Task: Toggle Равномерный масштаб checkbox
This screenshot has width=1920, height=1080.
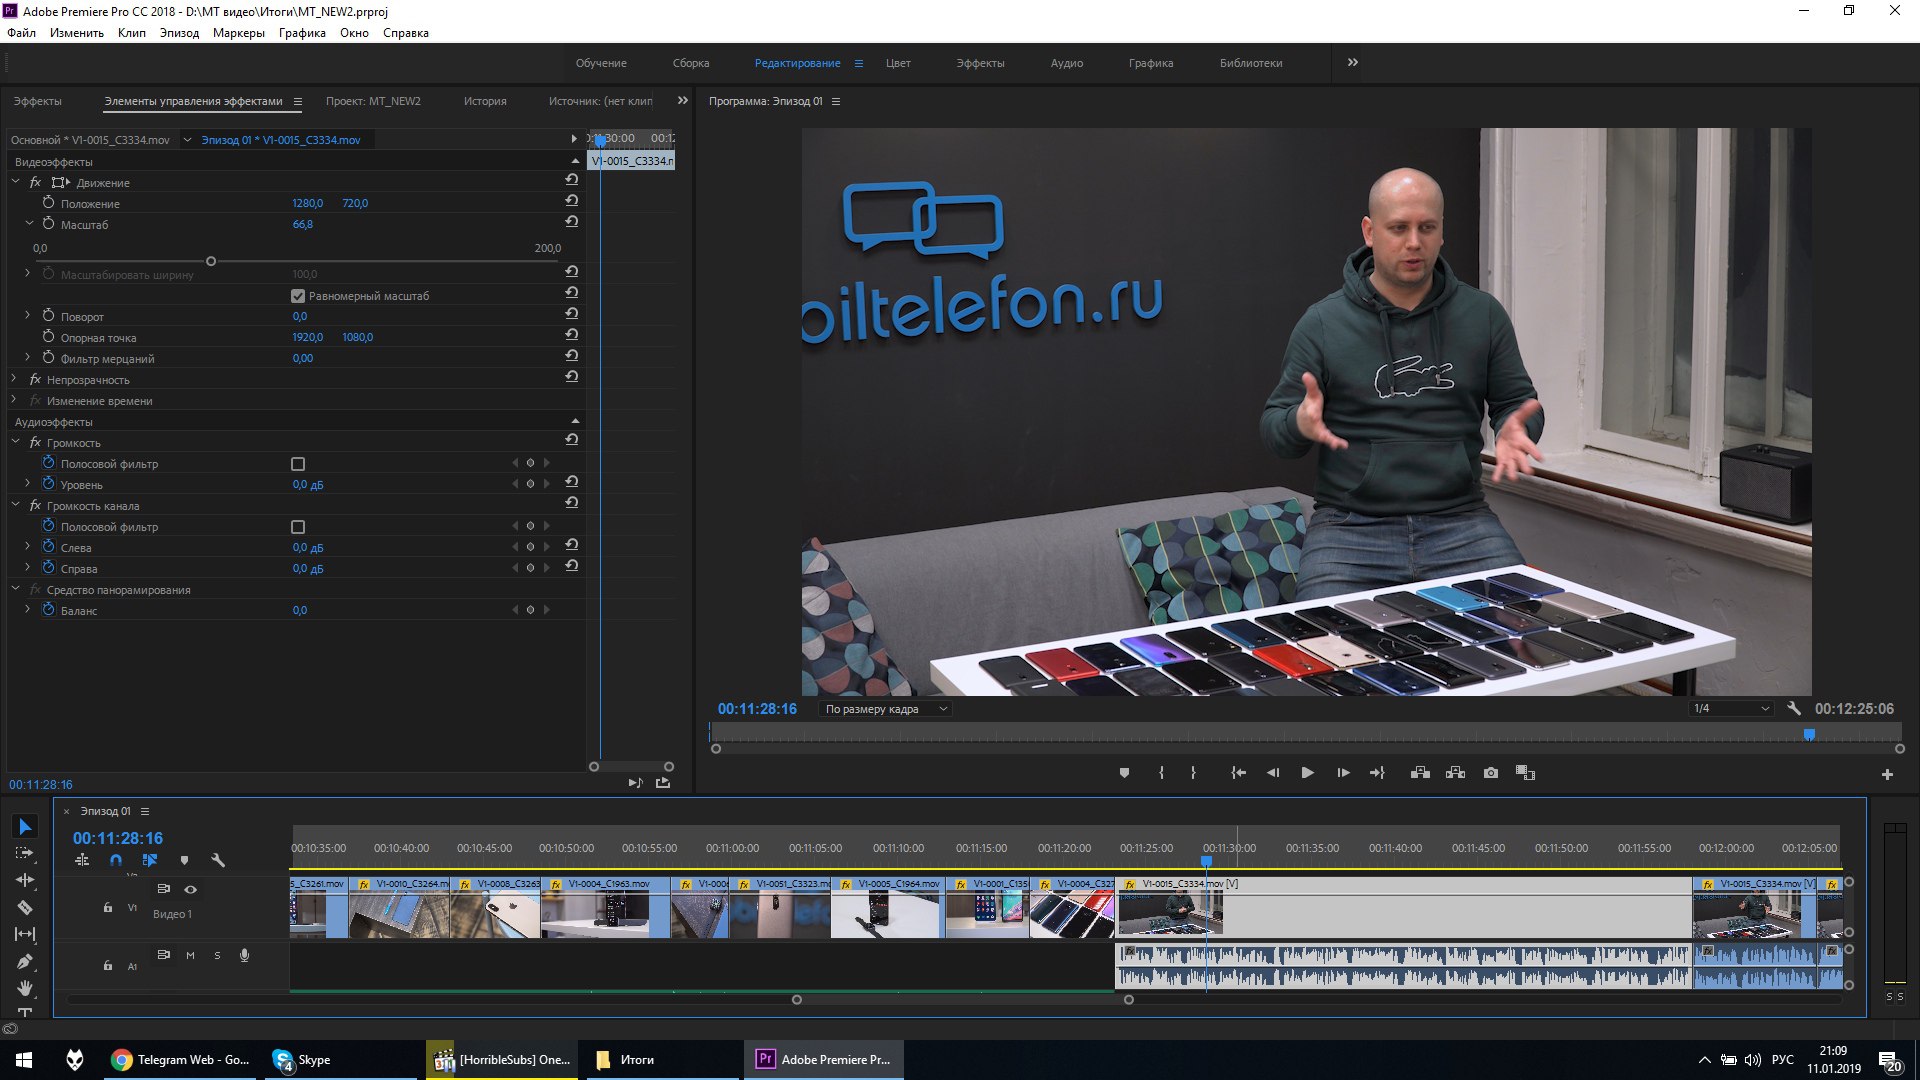Action: pyautogui.click(x=298, y=296)
